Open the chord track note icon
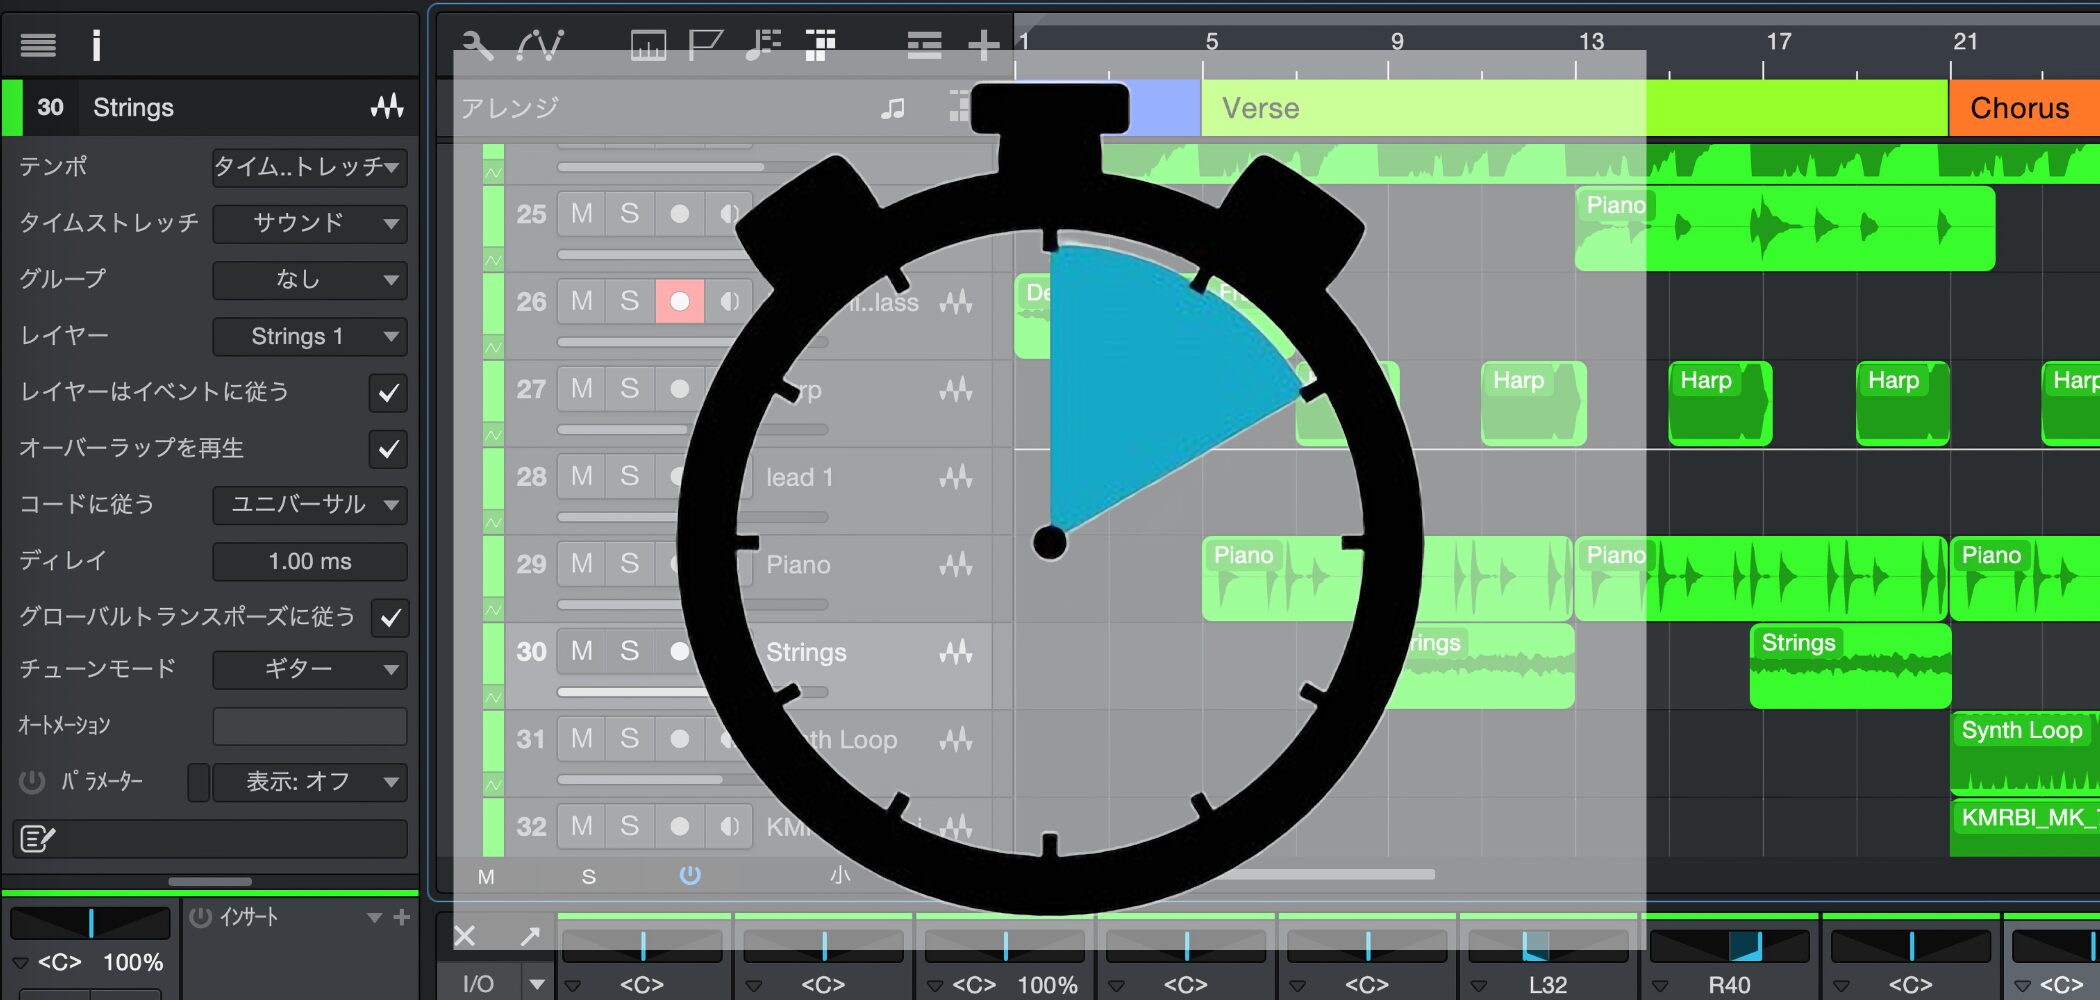Viewport: 2100px width, 1000px height. point(763,45)
